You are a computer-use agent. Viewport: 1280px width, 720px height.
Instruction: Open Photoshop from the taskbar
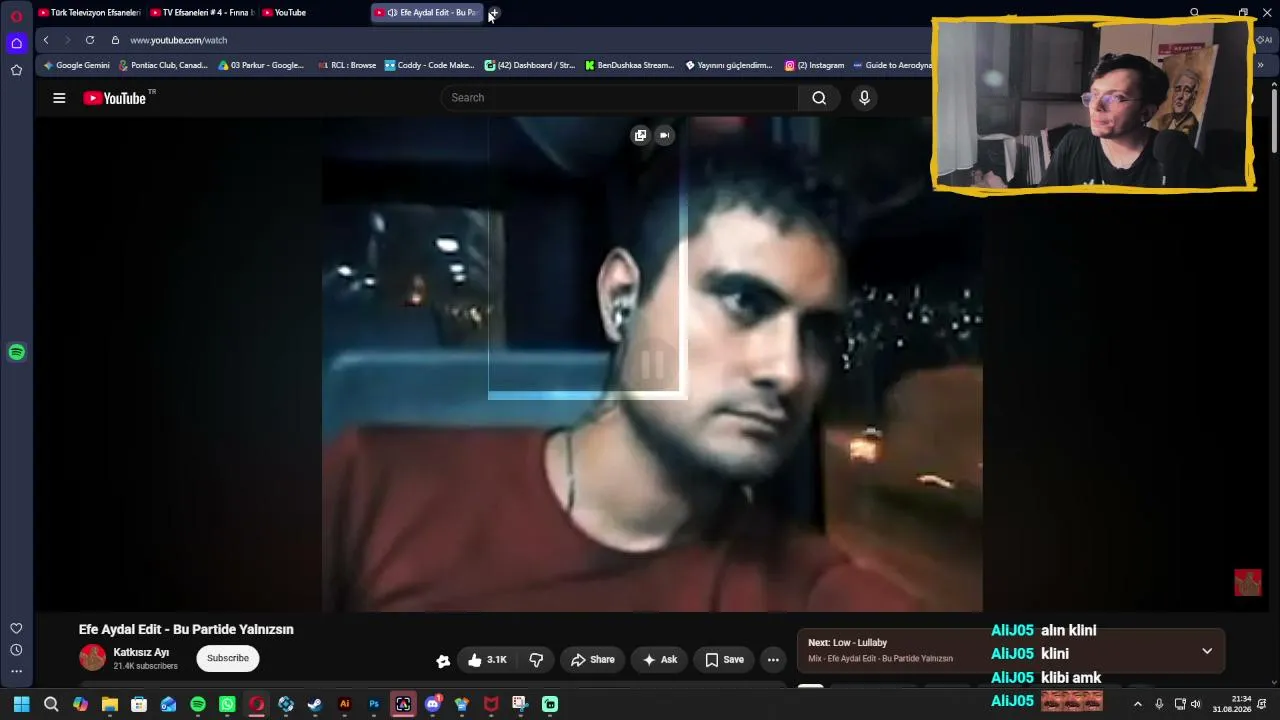tap(374, 704)
